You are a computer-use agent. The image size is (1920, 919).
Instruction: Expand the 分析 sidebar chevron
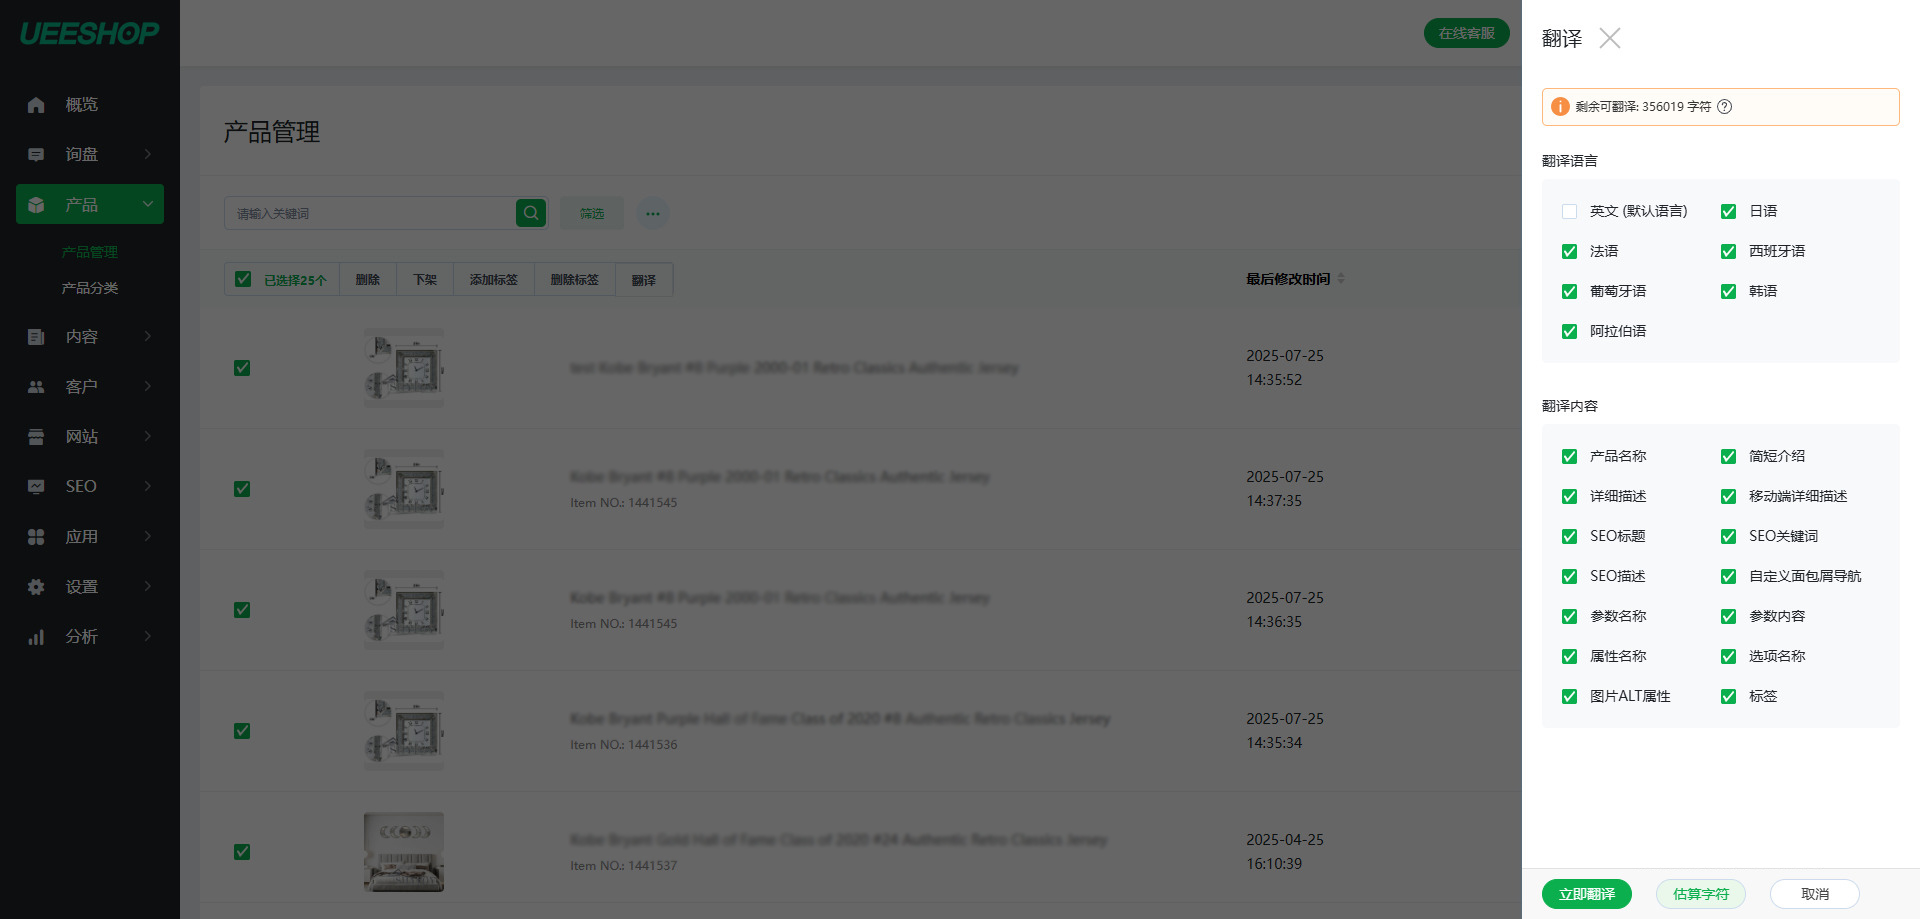click(x=147, y=636)
